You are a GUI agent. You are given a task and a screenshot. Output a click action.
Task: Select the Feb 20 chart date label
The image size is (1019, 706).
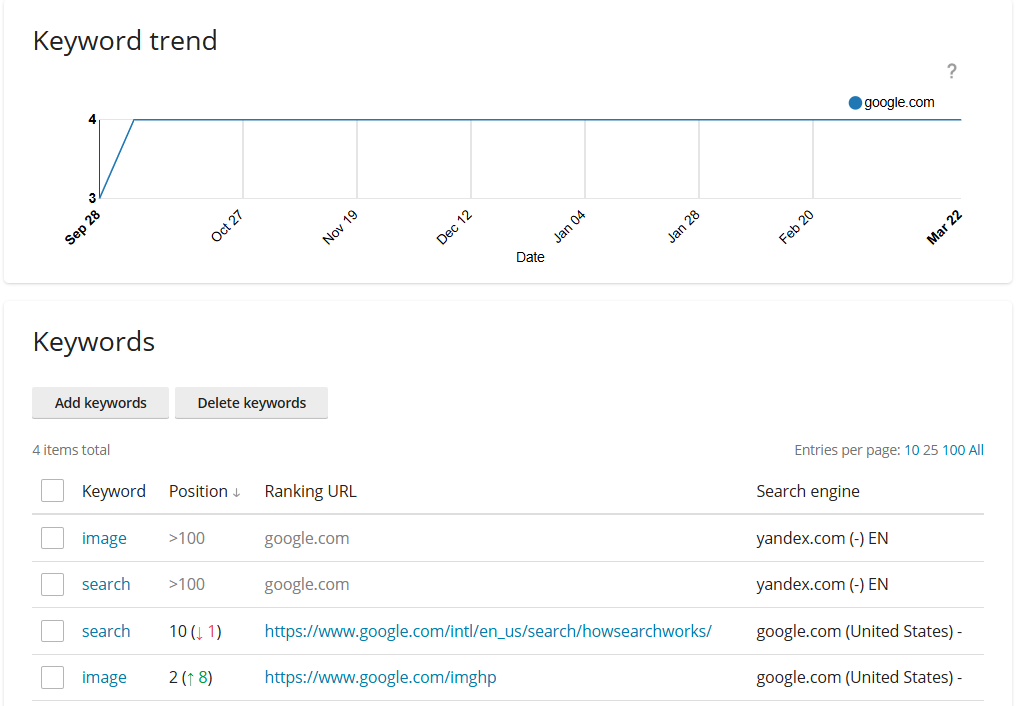click(x=796, y=227)
